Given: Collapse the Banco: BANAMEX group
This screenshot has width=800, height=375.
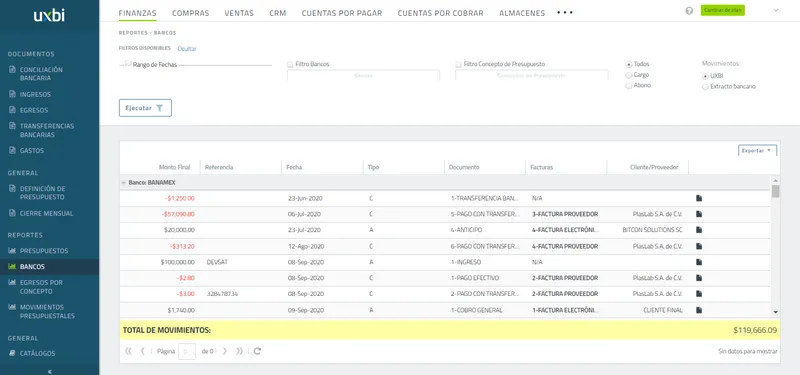Looking at the screenshot, I should click(123, 183).
